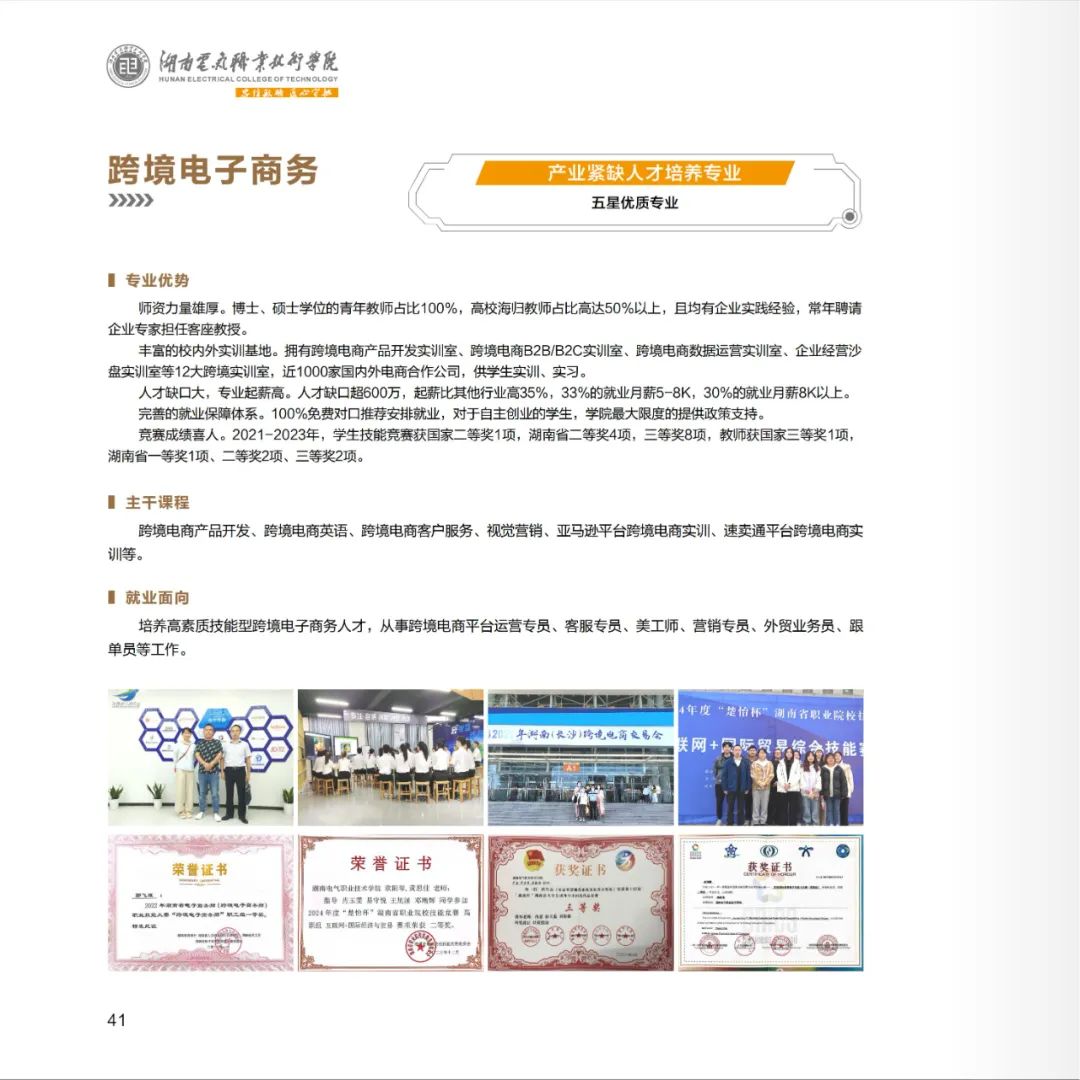
Task: Click the orange 产业紧缺人才培养专业 banner
Action: point(634,173)
